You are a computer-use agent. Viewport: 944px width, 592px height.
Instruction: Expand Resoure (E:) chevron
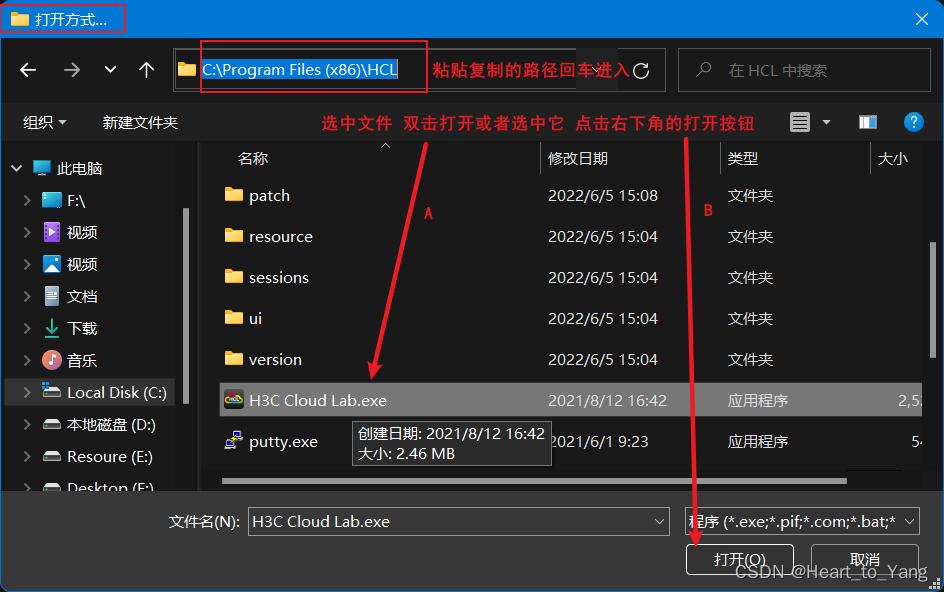[x=27, y=456]
